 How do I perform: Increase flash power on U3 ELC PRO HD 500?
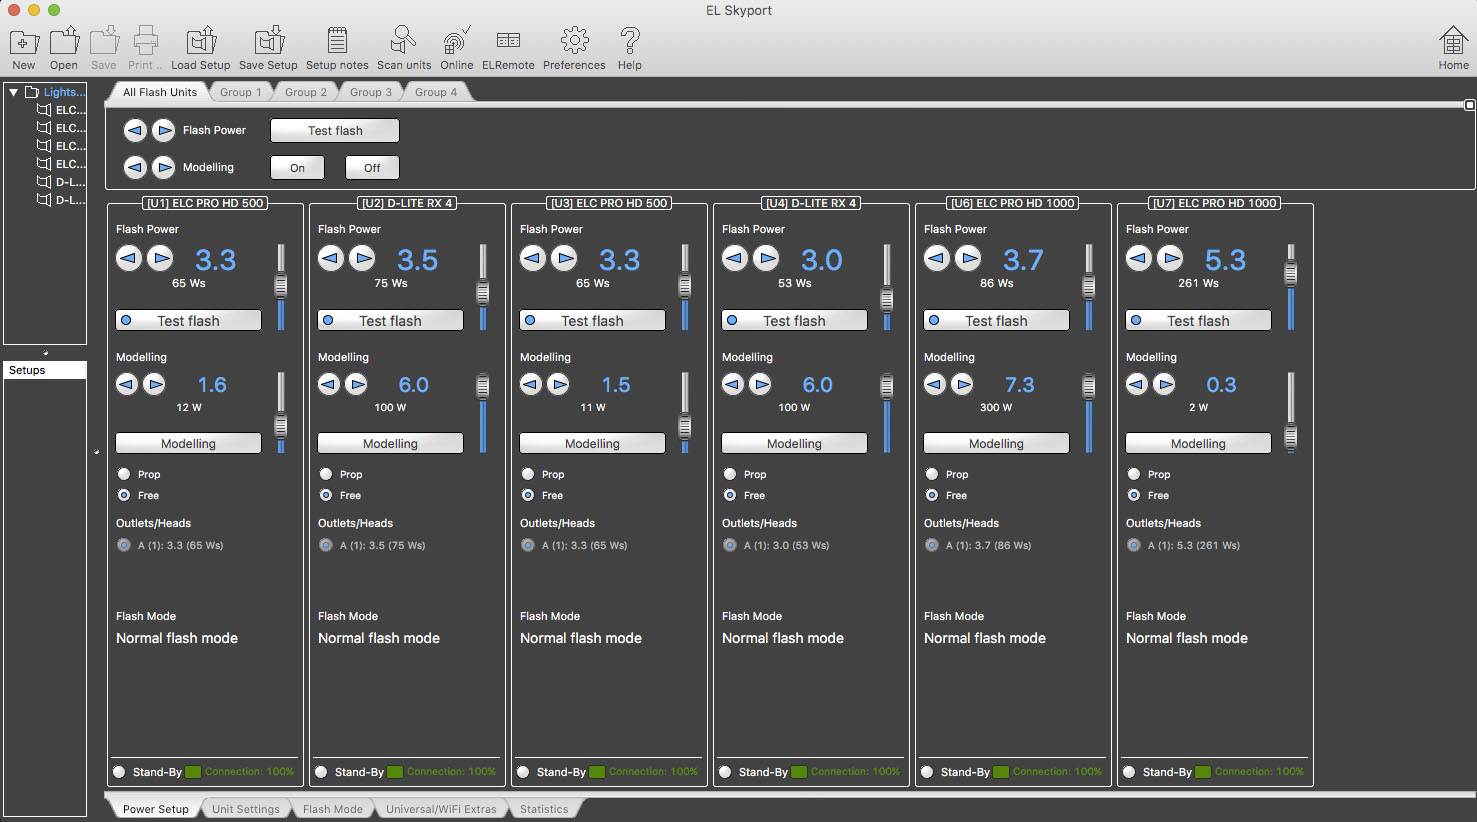[x=564, y=259]
